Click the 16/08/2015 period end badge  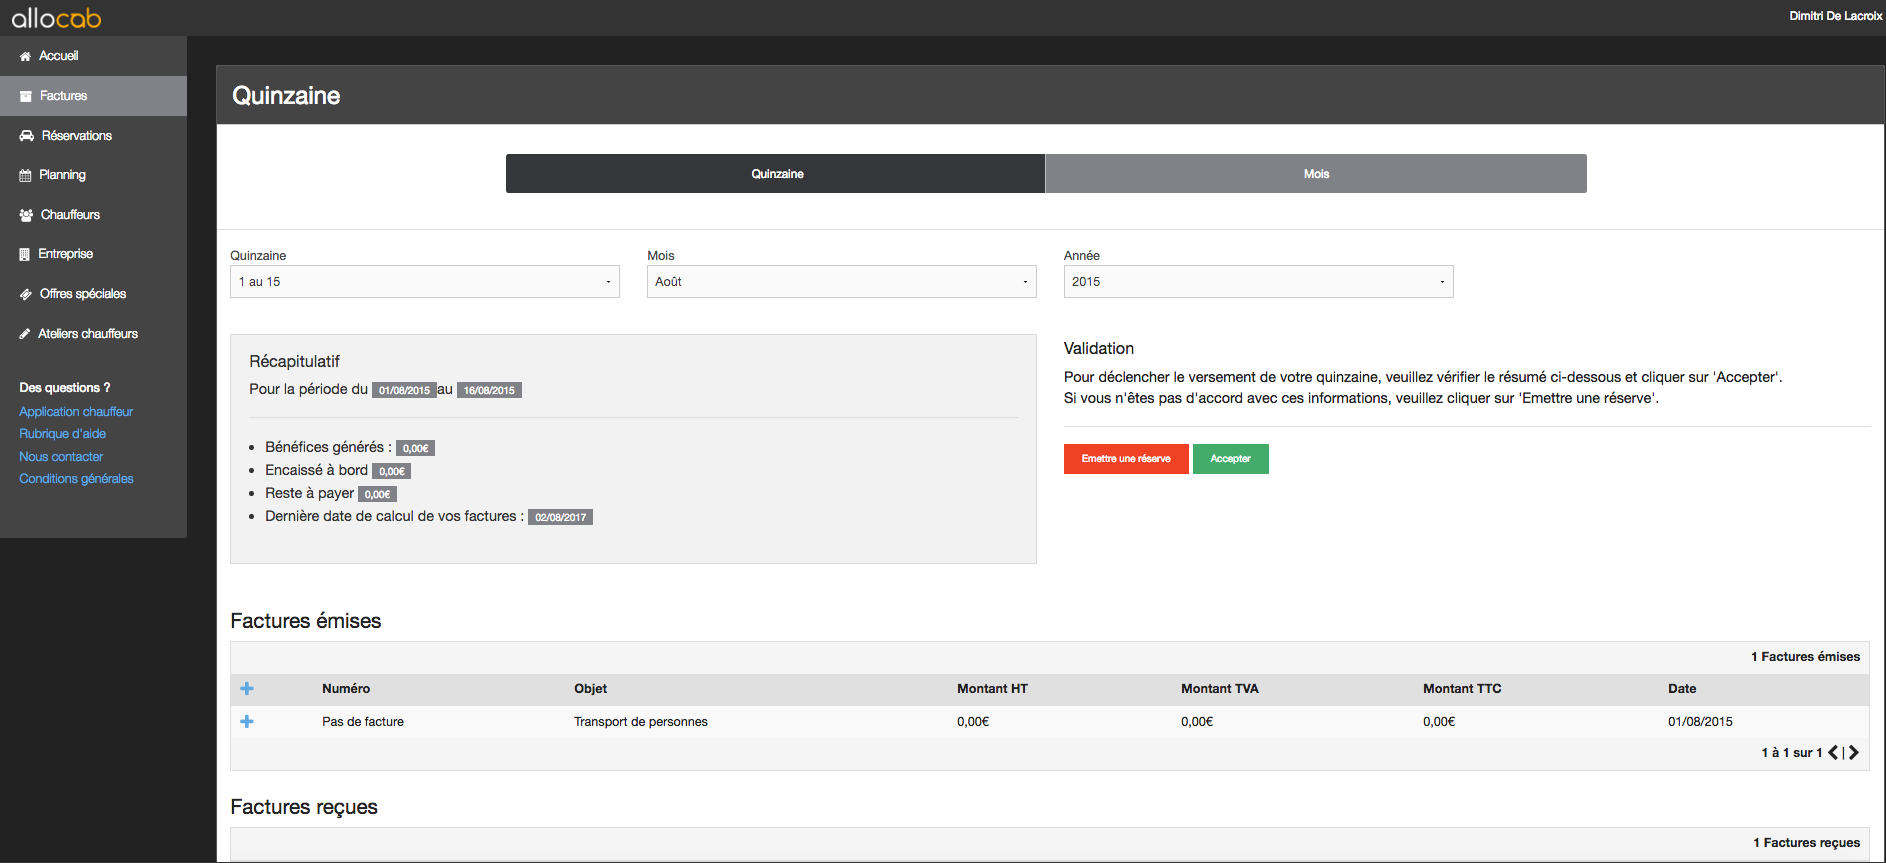tap(489, 390)
